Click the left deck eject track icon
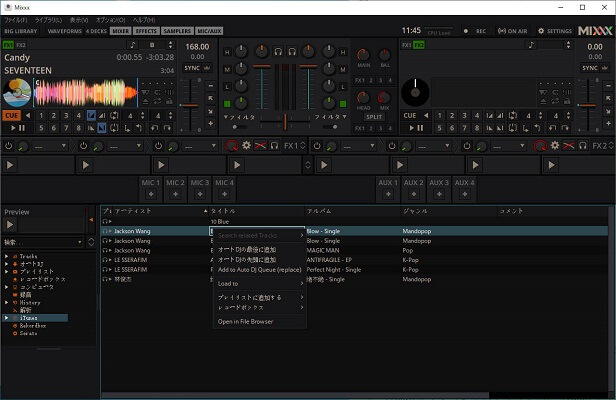Image resolution: width=616 pixels, height=400 pixels. pos(145,101)
